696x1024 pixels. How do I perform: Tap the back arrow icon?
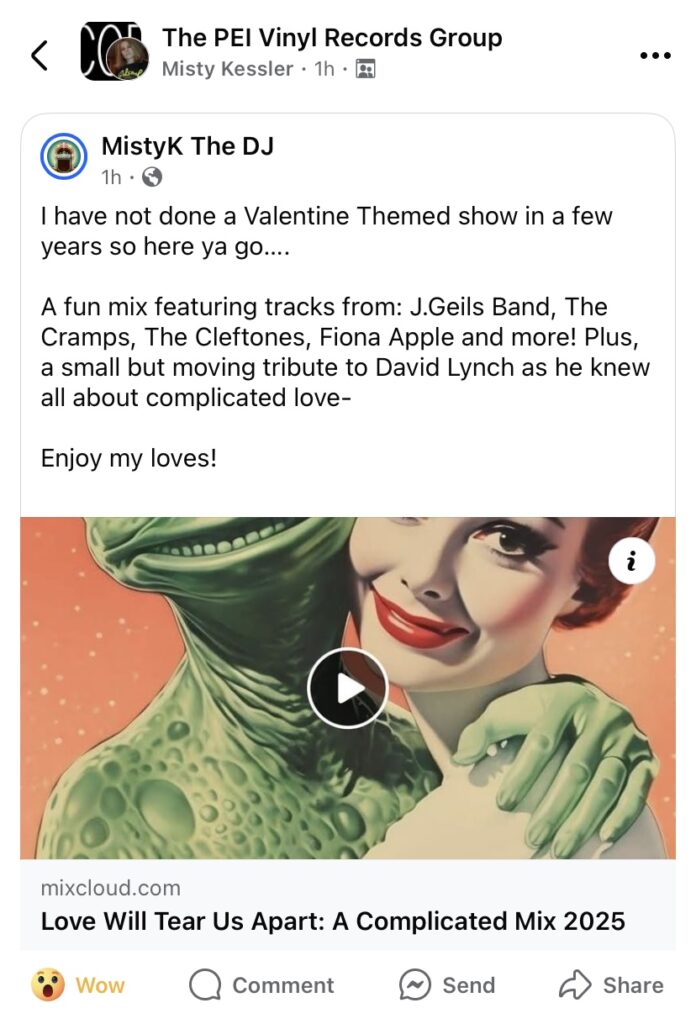coord(40,55)
